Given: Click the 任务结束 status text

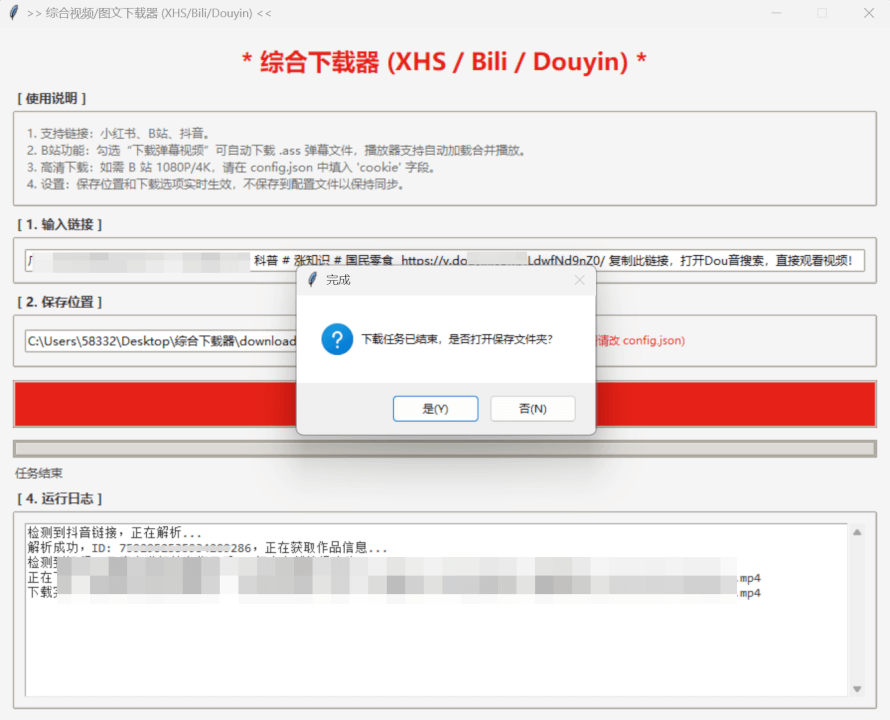Looking at the screenshot, I should click(x=39, y=473).
